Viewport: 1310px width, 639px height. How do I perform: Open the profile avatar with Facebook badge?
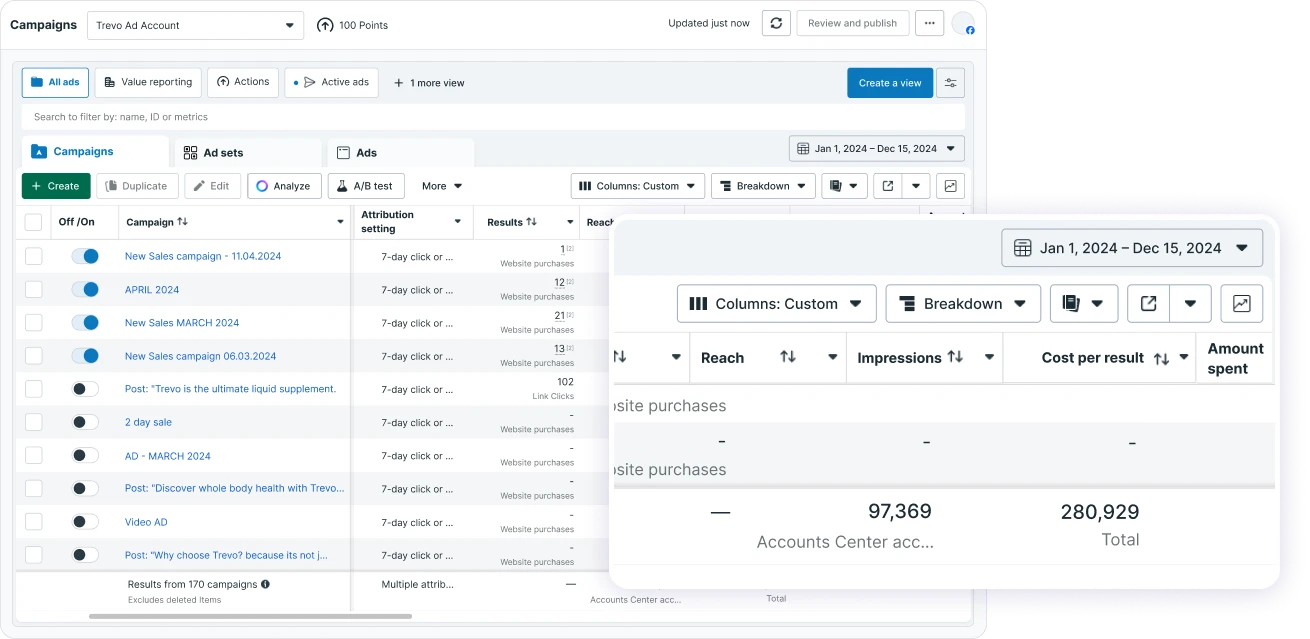963,24
